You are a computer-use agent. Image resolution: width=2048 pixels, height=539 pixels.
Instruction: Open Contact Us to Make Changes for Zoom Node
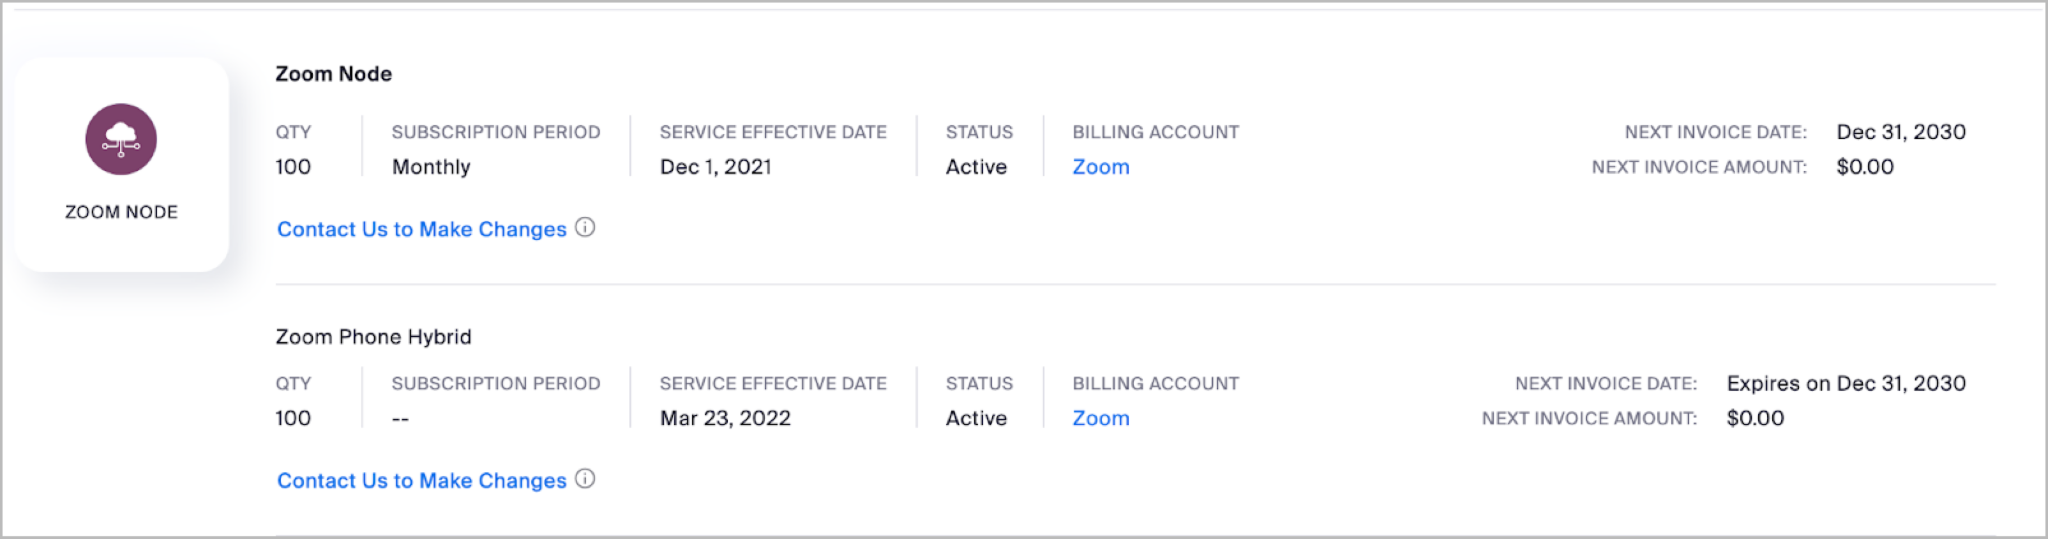click(421, 229)
